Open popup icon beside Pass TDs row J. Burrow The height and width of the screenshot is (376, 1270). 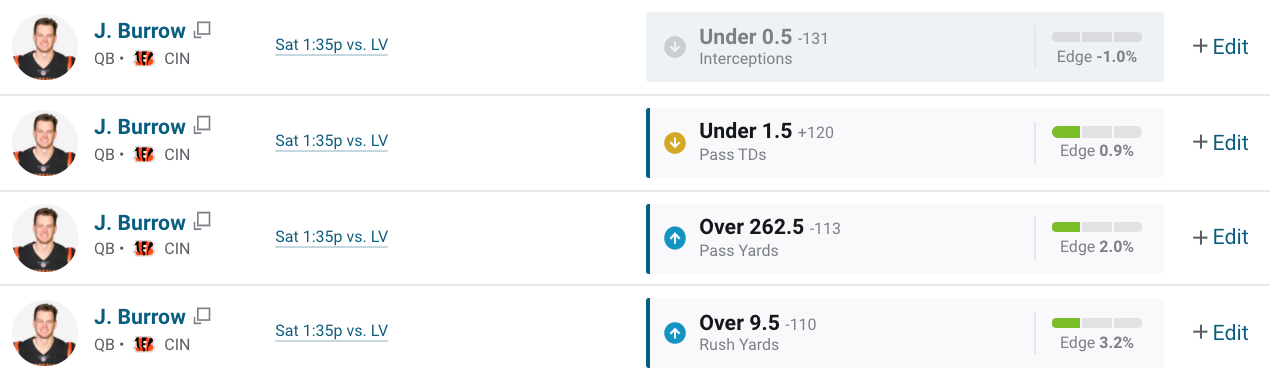click(202, 125)
